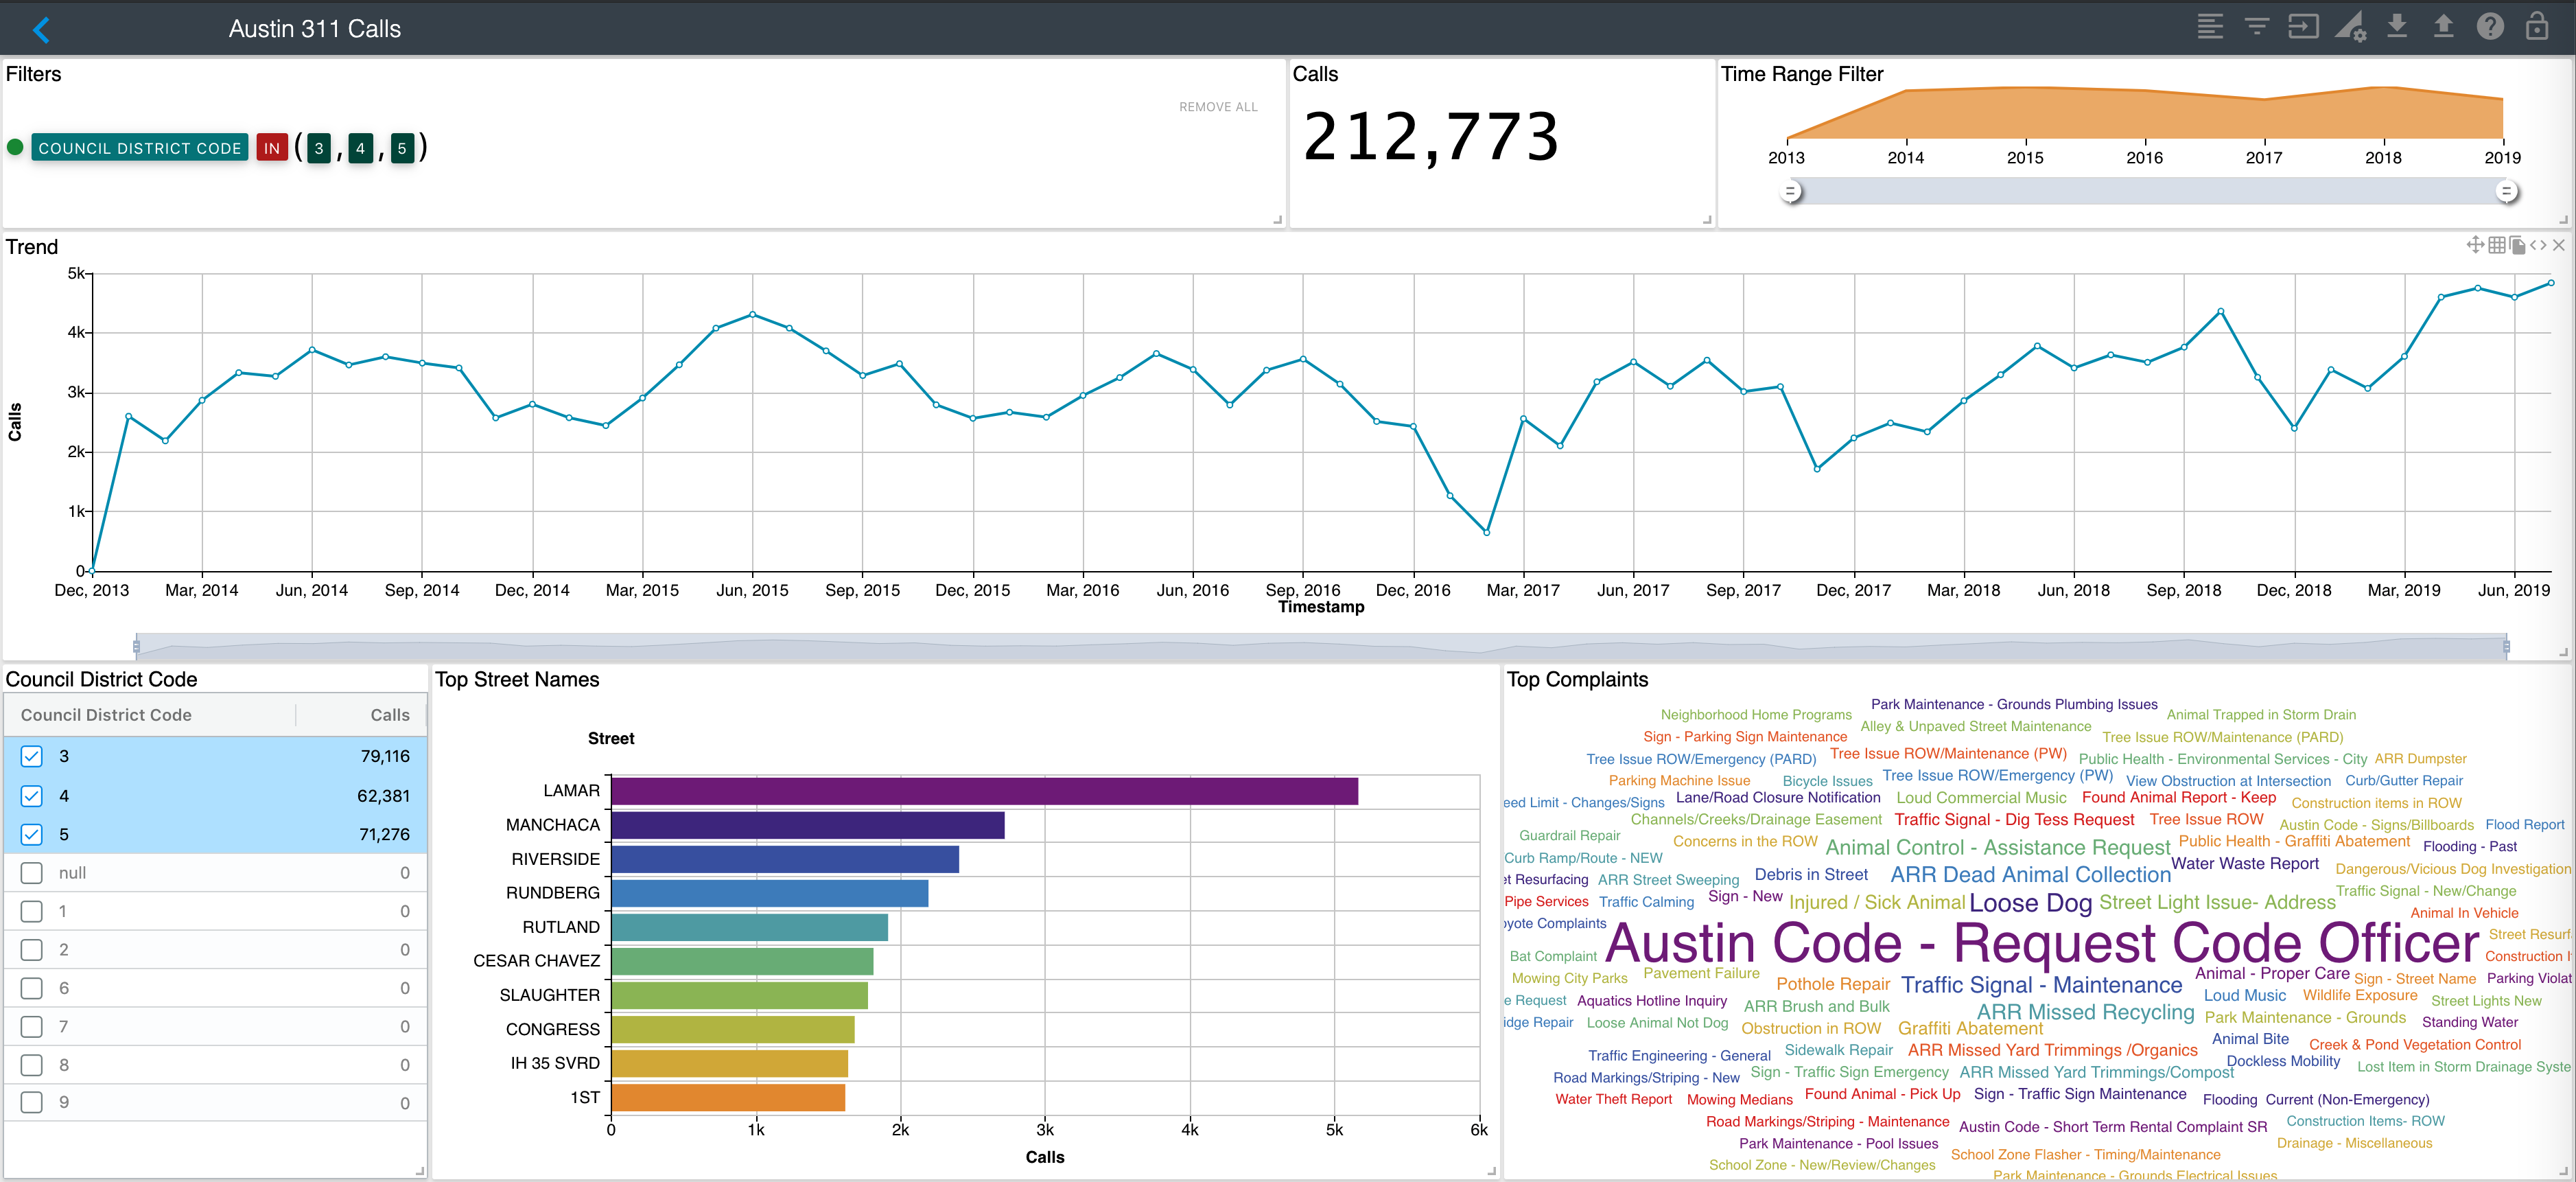Click the red IN operator chip

(272, 148)
